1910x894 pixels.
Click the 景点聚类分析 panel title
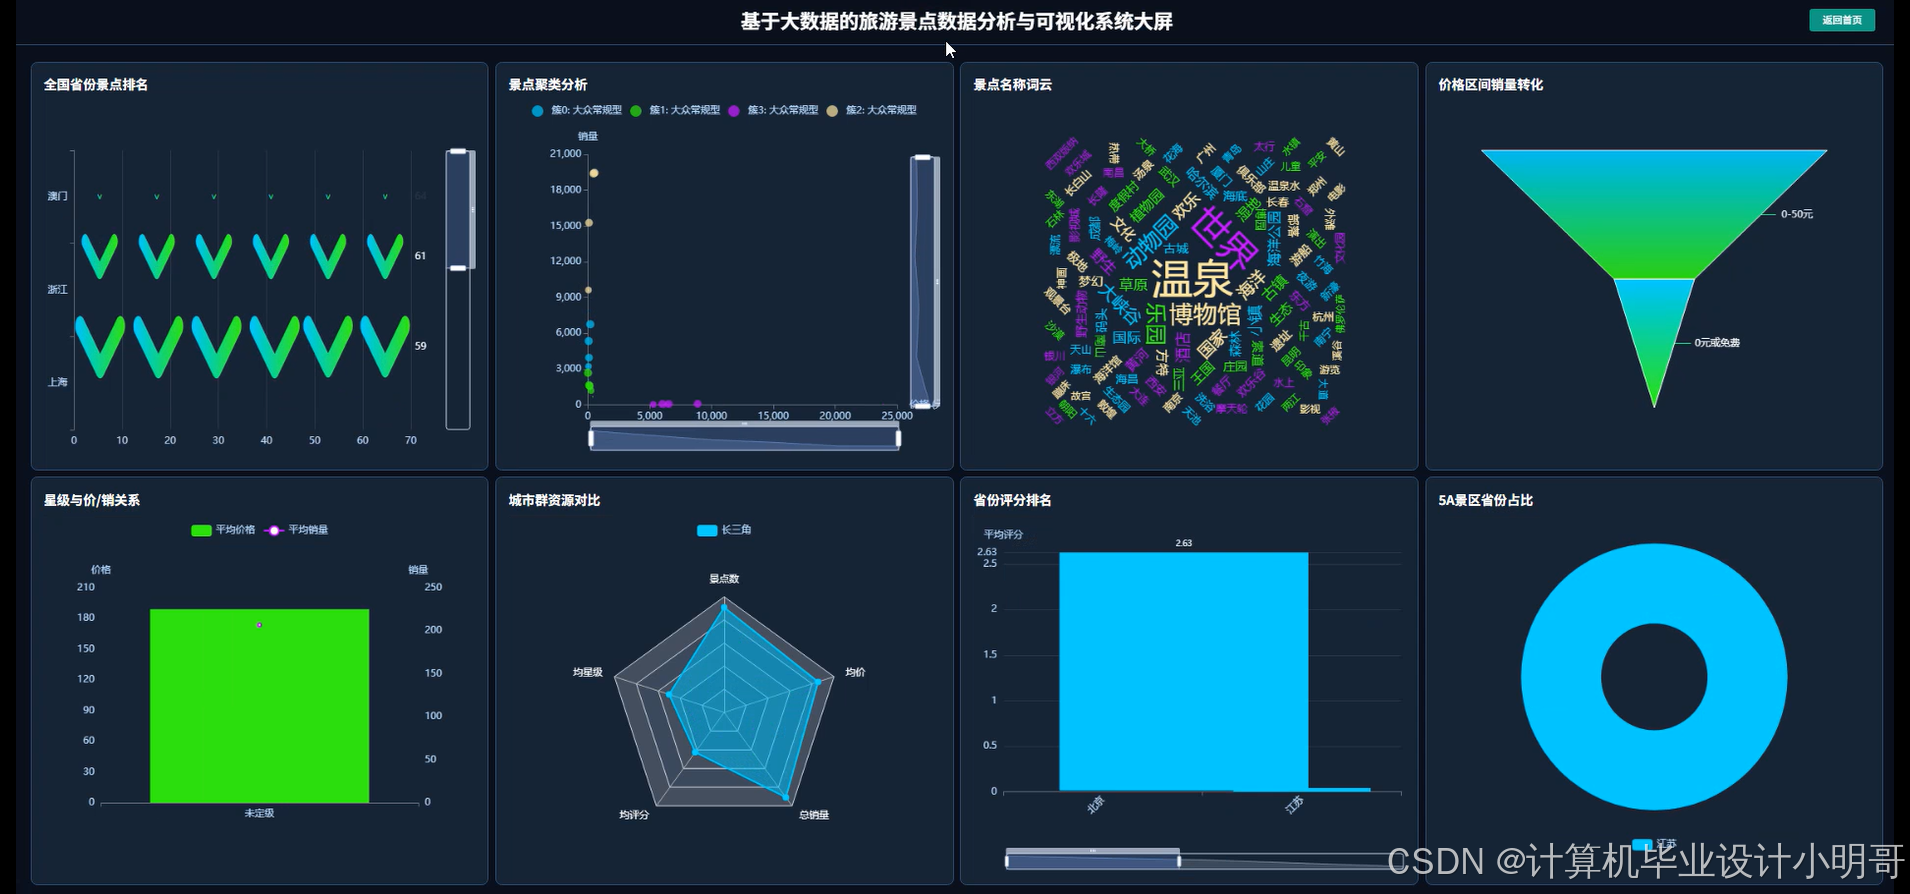[548, 85]
